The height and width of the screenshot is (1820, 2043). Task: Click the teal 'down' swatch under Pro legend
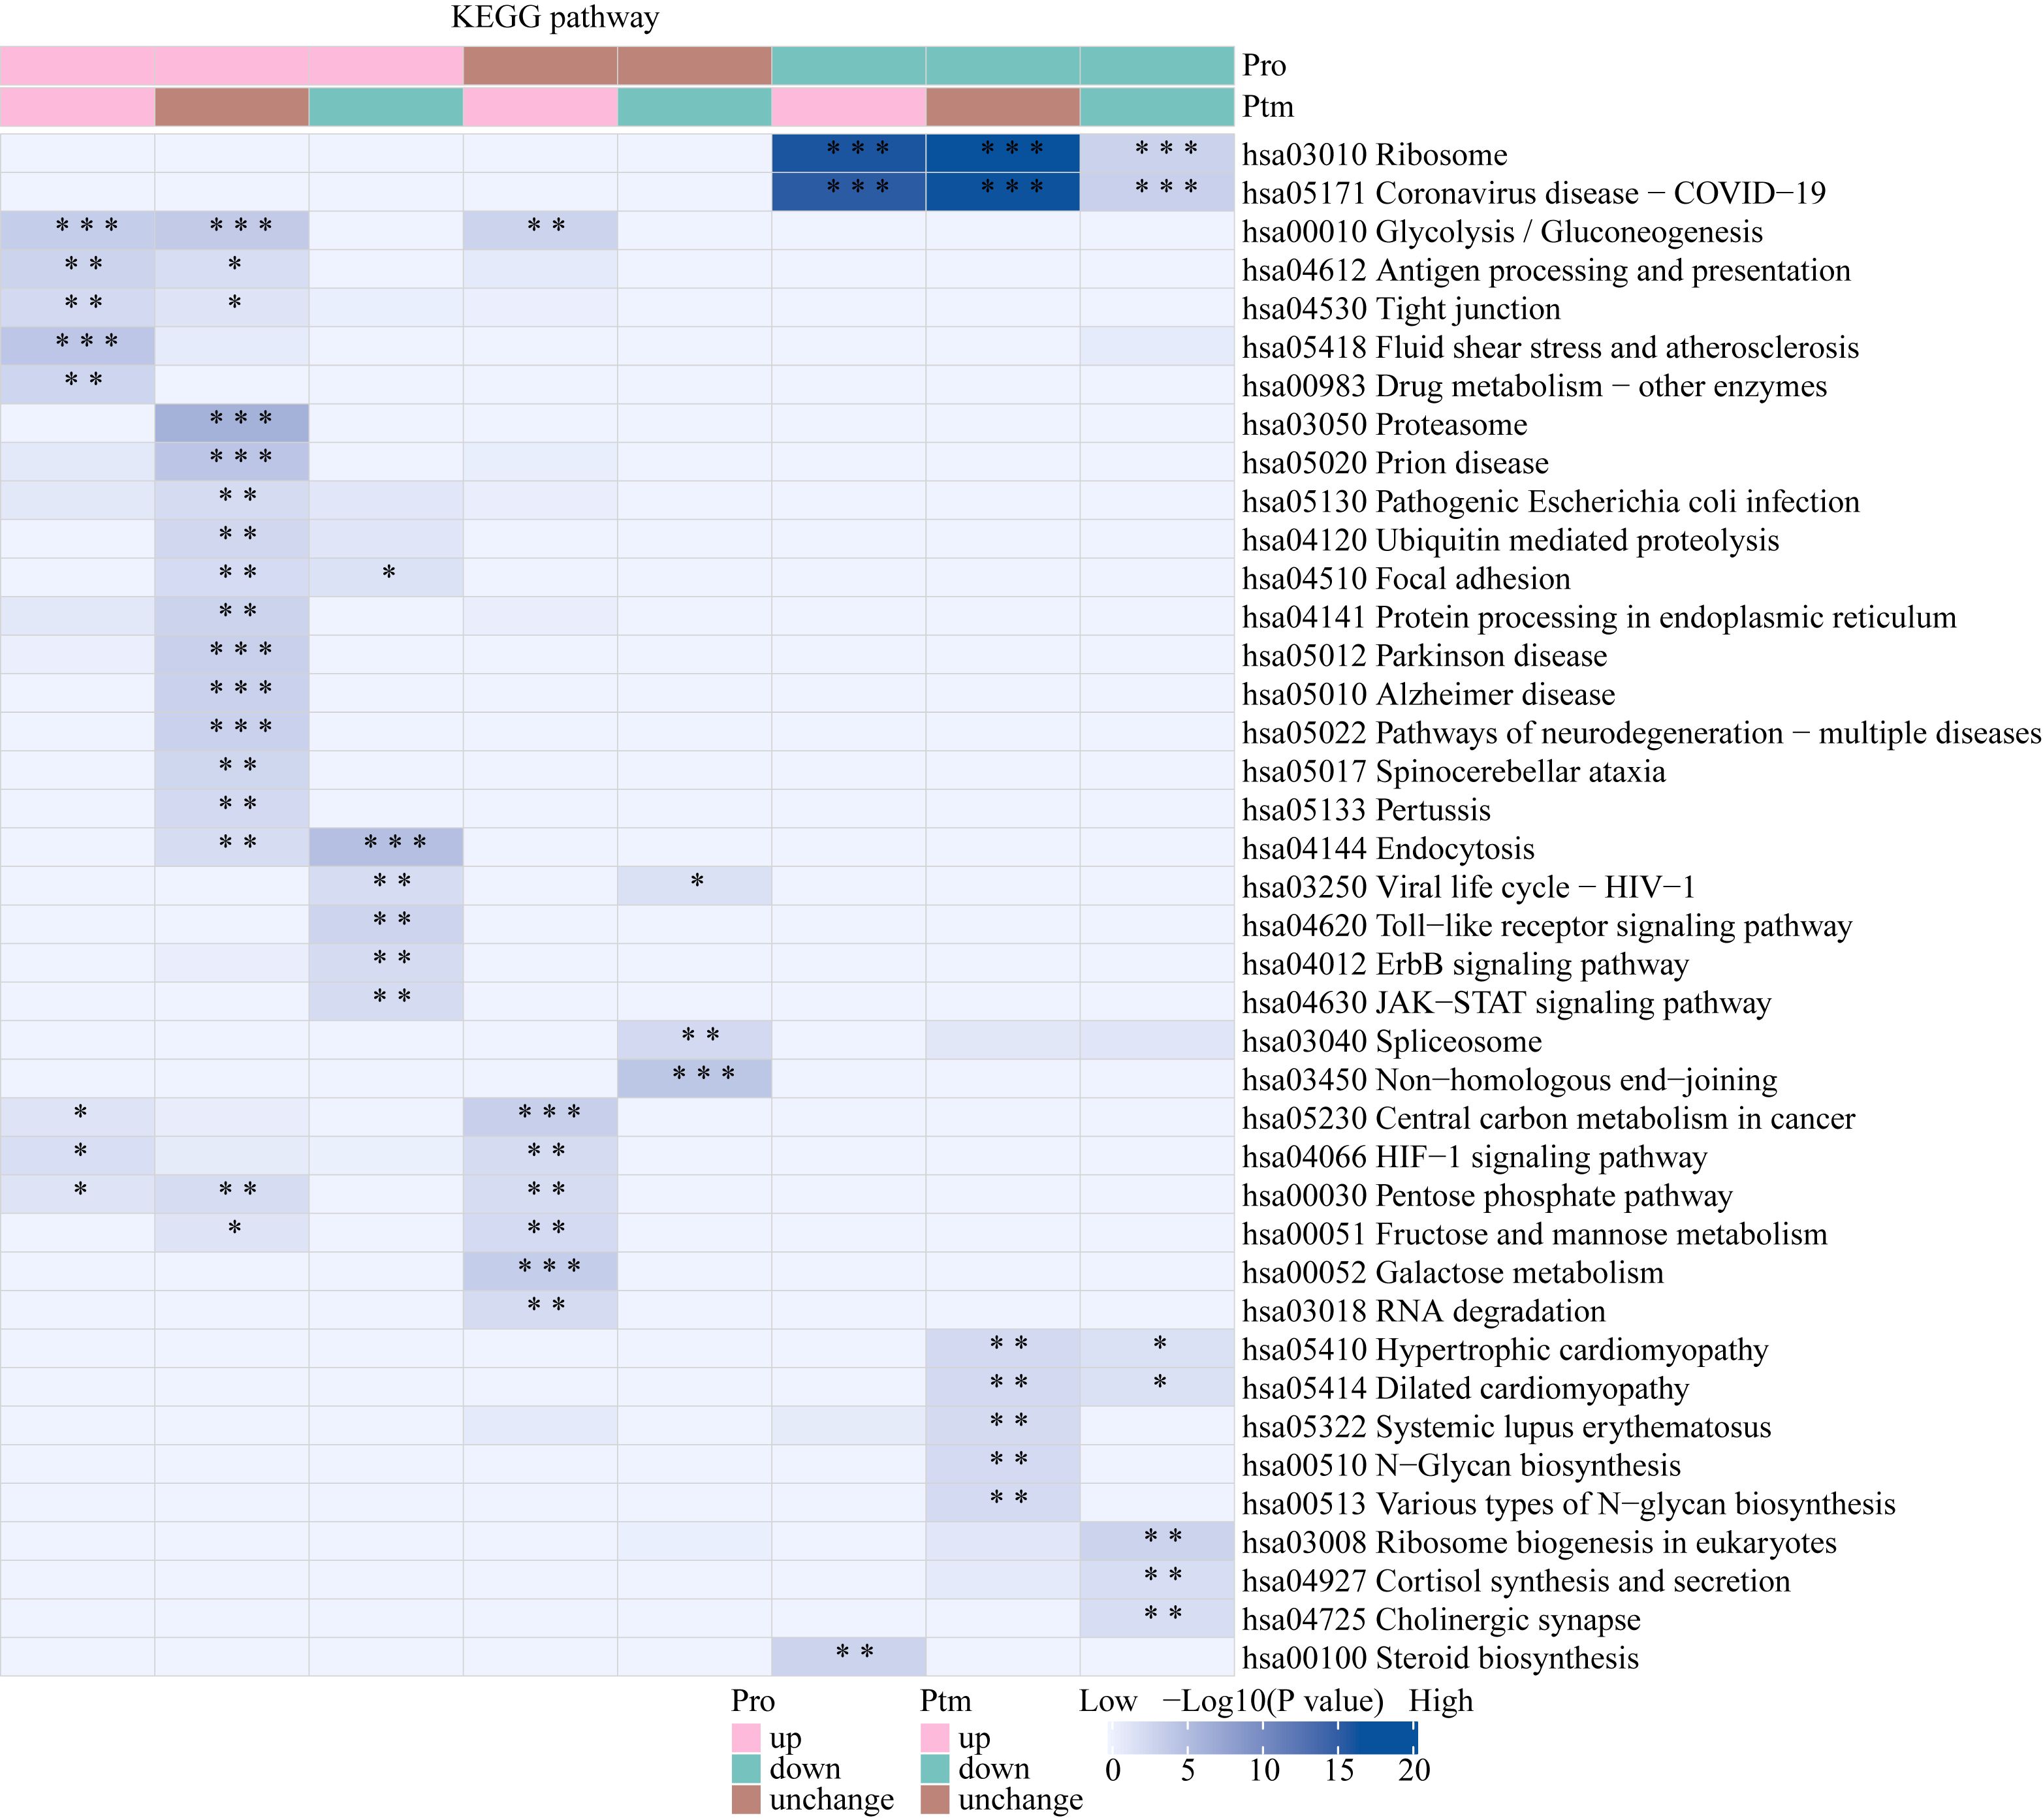[x=746, y=1769]
